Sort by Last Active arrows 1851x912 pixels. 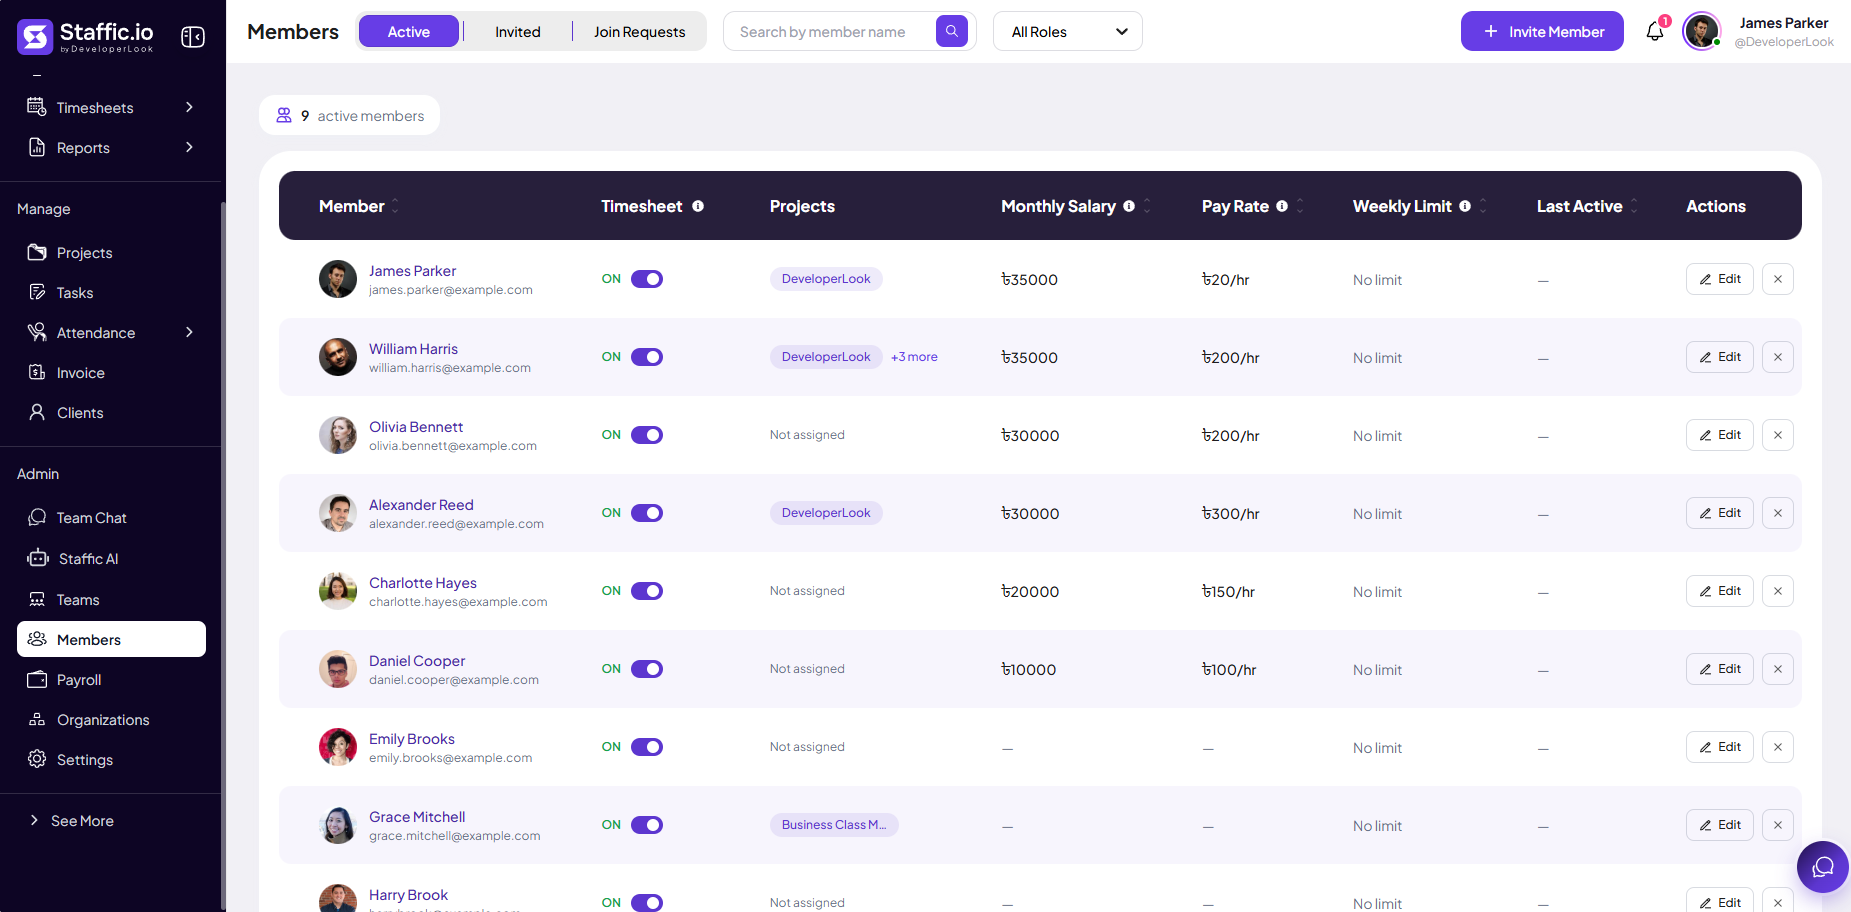click(1634, 206)
